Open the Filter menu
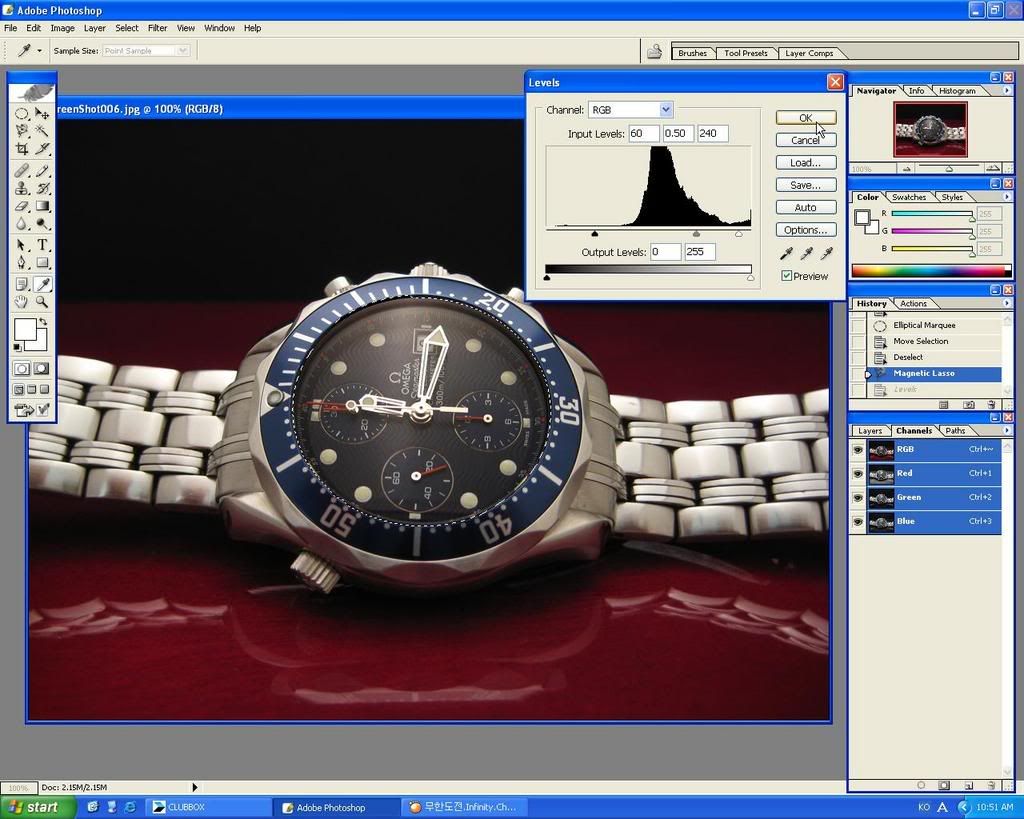This screenshot has width=1024, height=819. tap(157, 28)
